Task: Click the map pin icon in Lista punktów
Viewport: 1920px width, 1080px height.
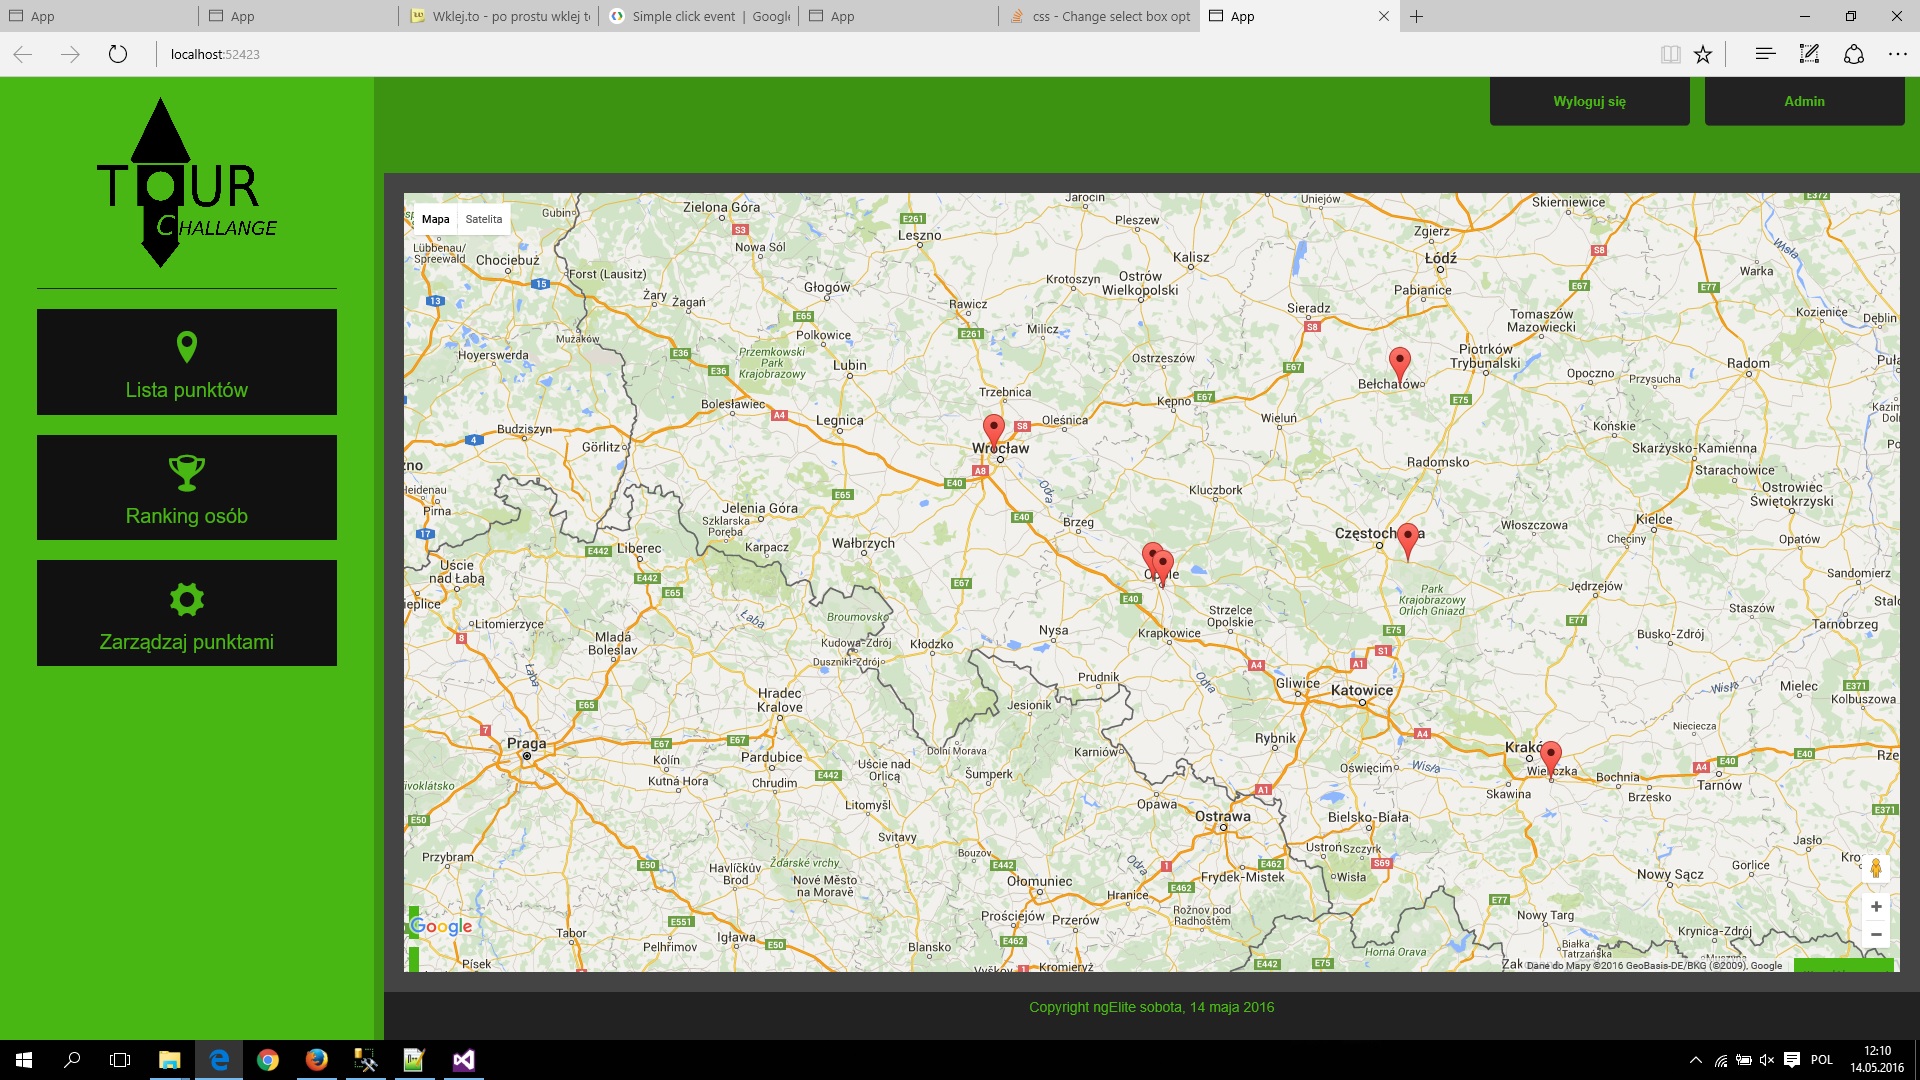Action: [186, 346]
